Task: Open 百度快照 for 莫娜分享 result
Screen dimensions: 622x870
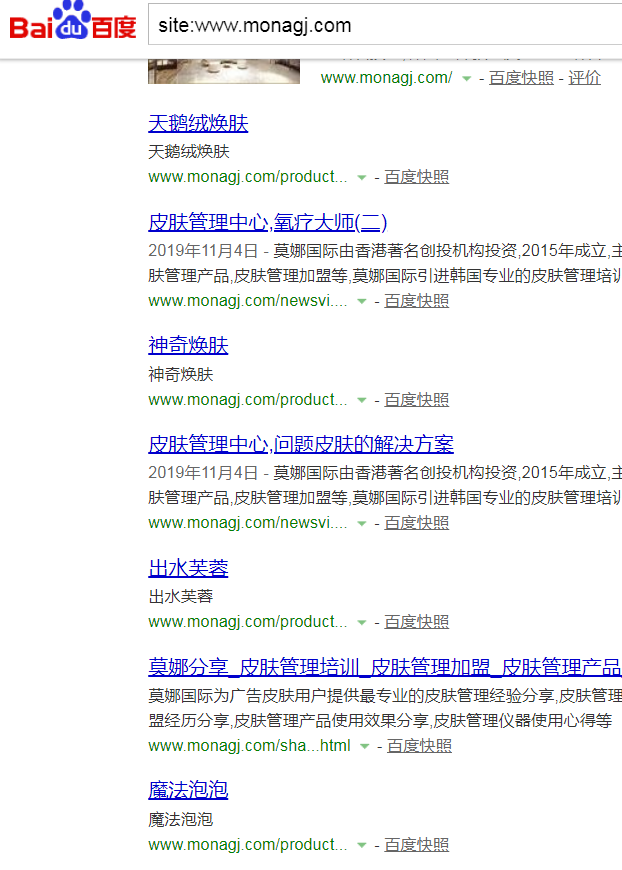Action: click(419, 746)
